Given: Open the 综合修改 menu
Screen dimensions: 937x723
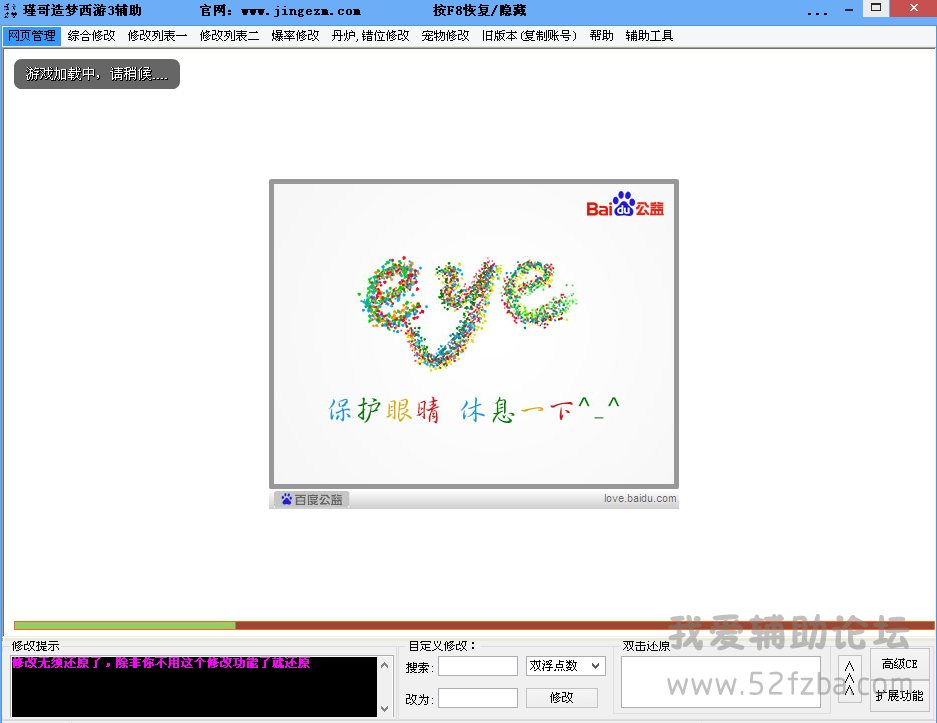Looking at the screenshot, I should pos(91,36).
